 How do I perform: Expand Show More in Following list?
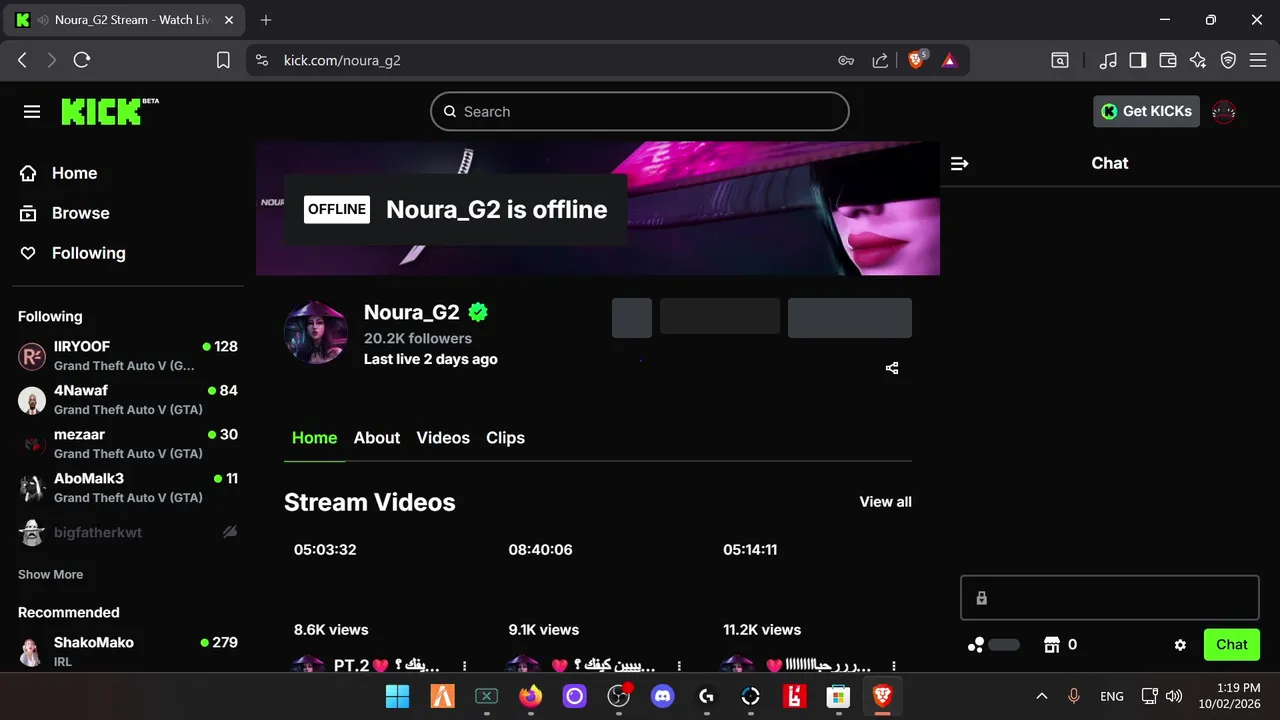pos(50,574)
